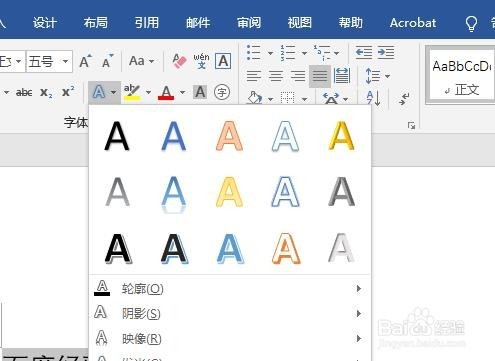495x361 pixels.
Task: Choose blue fill A text effect
Action: (173, 136)
